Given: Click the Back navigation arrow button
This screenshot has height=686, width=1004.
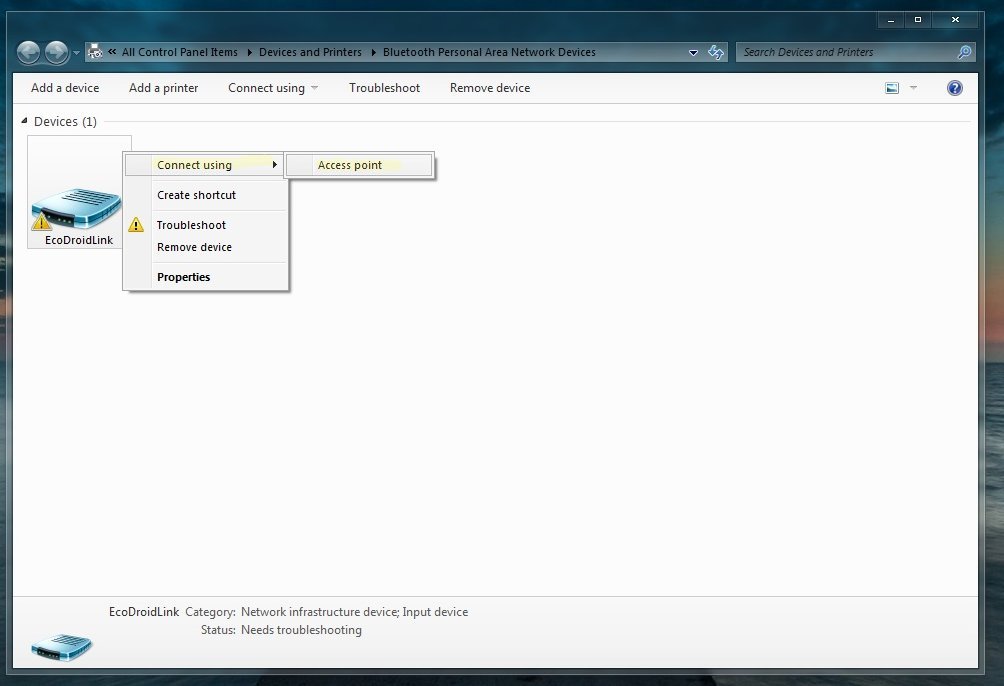Looking at the screenshot, I should click(x=29, y=52).
